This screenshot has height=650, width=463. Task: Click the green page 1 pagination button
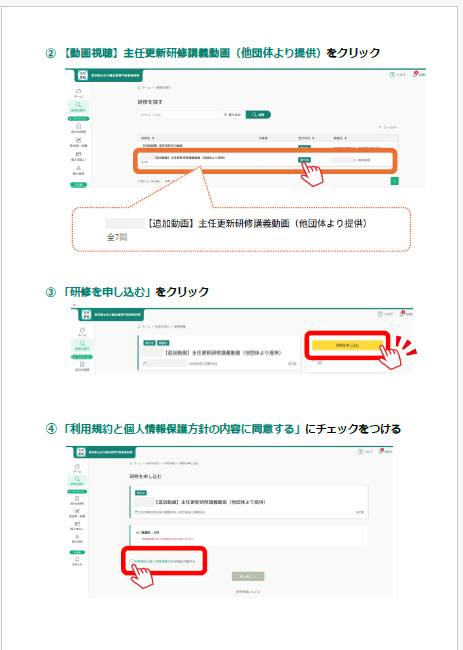395,181
